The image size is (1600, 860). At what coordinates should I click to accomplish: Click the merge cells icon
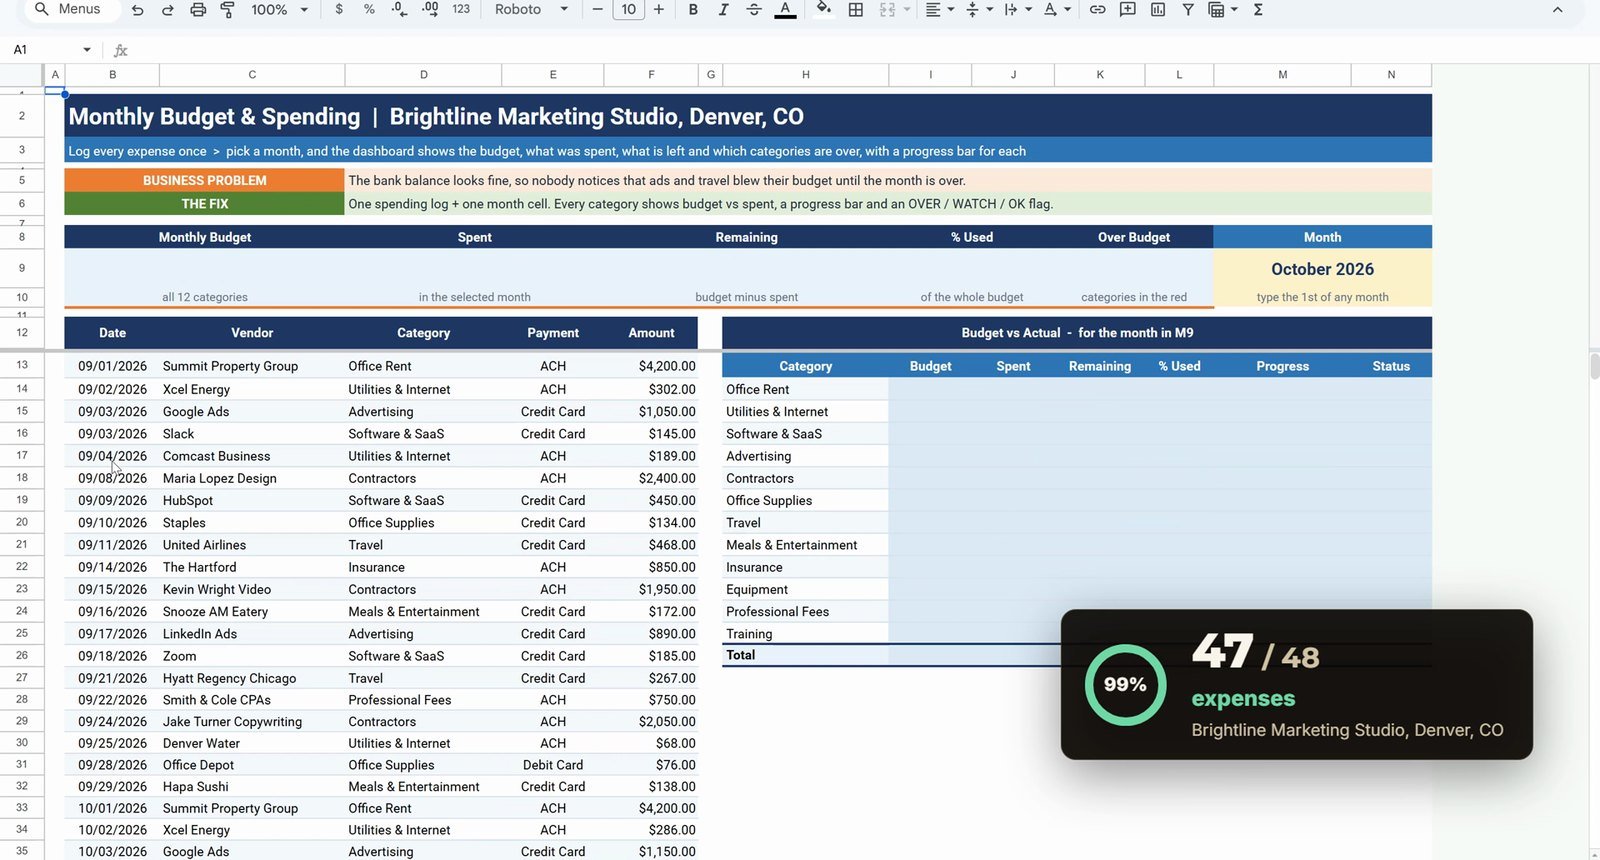tap(887, 10)
